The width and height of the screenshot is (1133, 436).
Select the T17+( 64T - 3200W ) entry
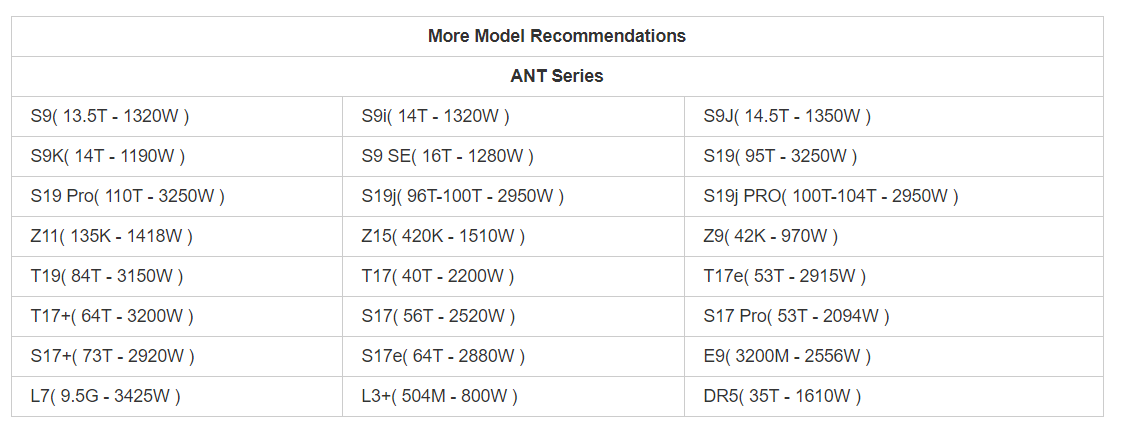[x=112, y=316]
